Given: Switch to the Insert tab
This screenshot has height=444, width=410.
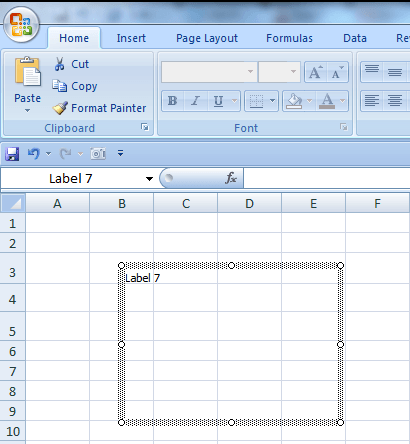Looking at the screenshot, I should (131, 38).
